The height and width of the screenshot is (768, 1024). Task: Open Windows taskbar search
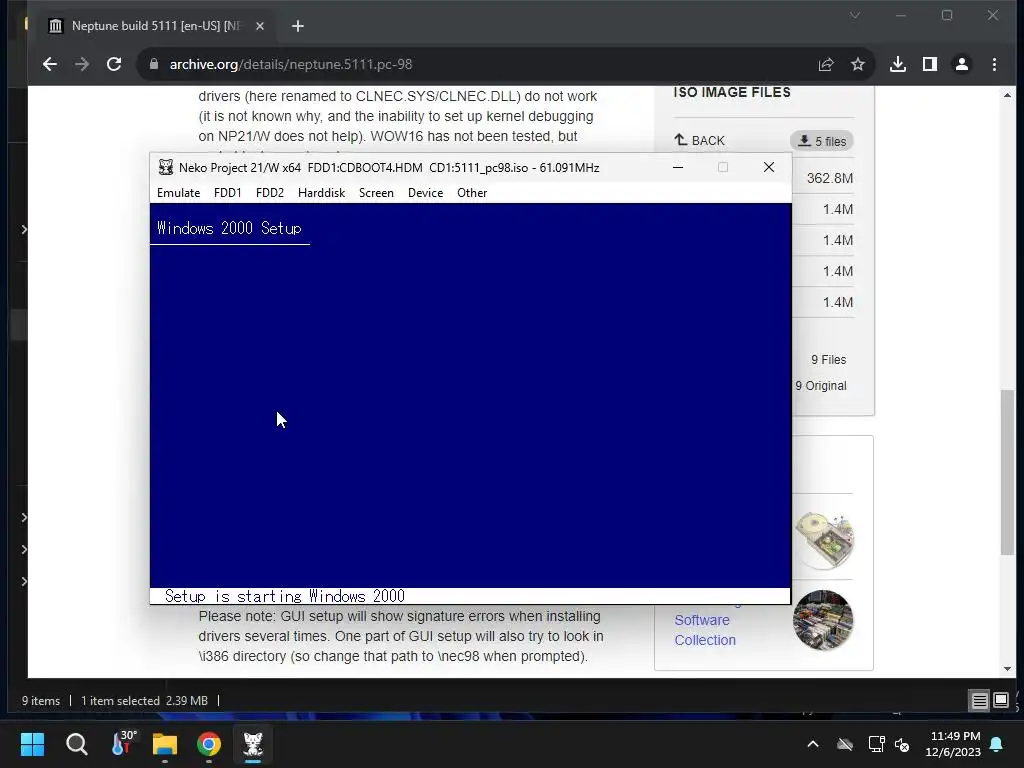click(x=76, y=744)
